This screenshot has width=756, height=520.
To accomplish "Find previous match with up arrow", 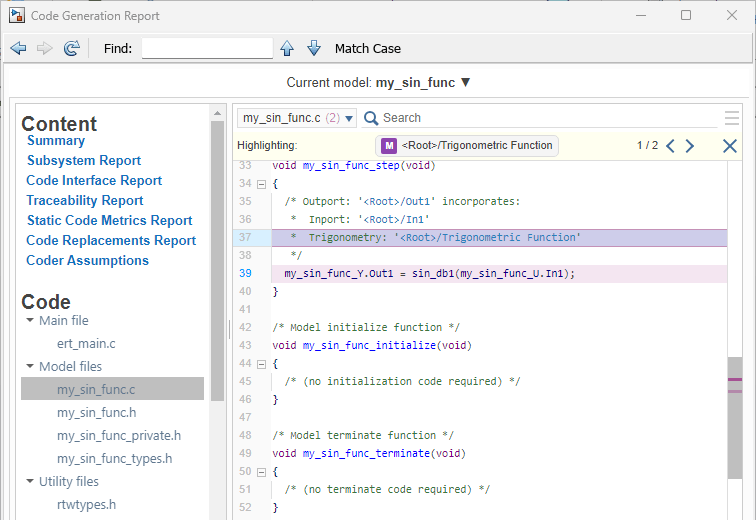I will tap(287, 48).
